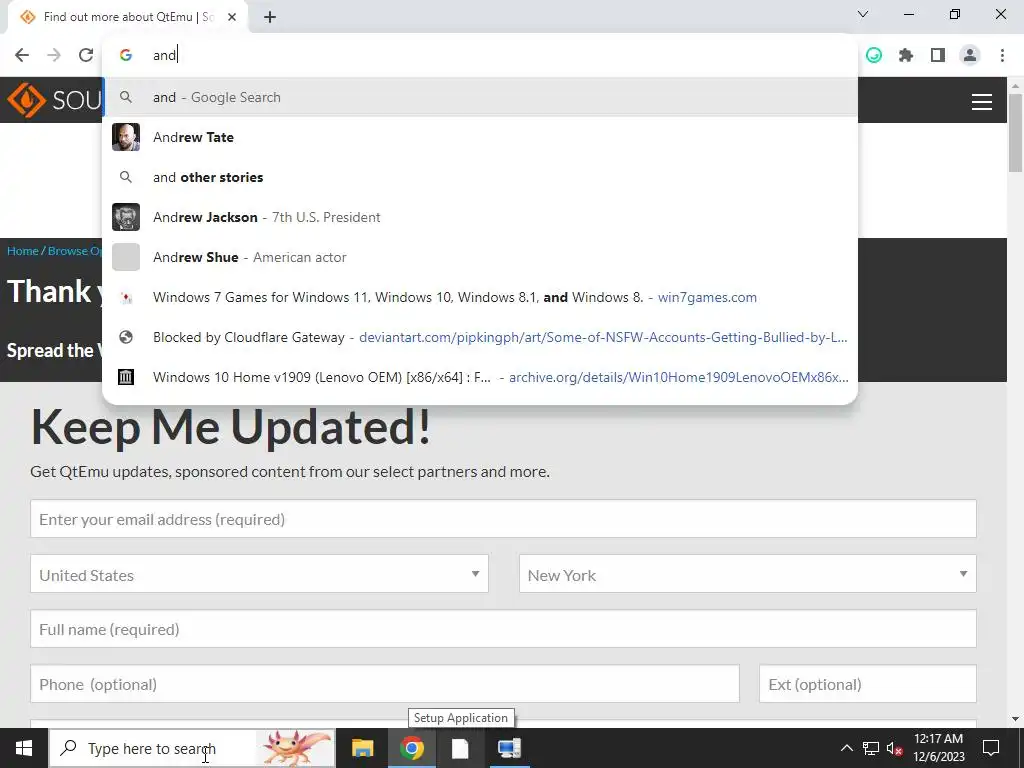Open File Explorer from taskbar
1024x768 pixels.
pos(362,748)
